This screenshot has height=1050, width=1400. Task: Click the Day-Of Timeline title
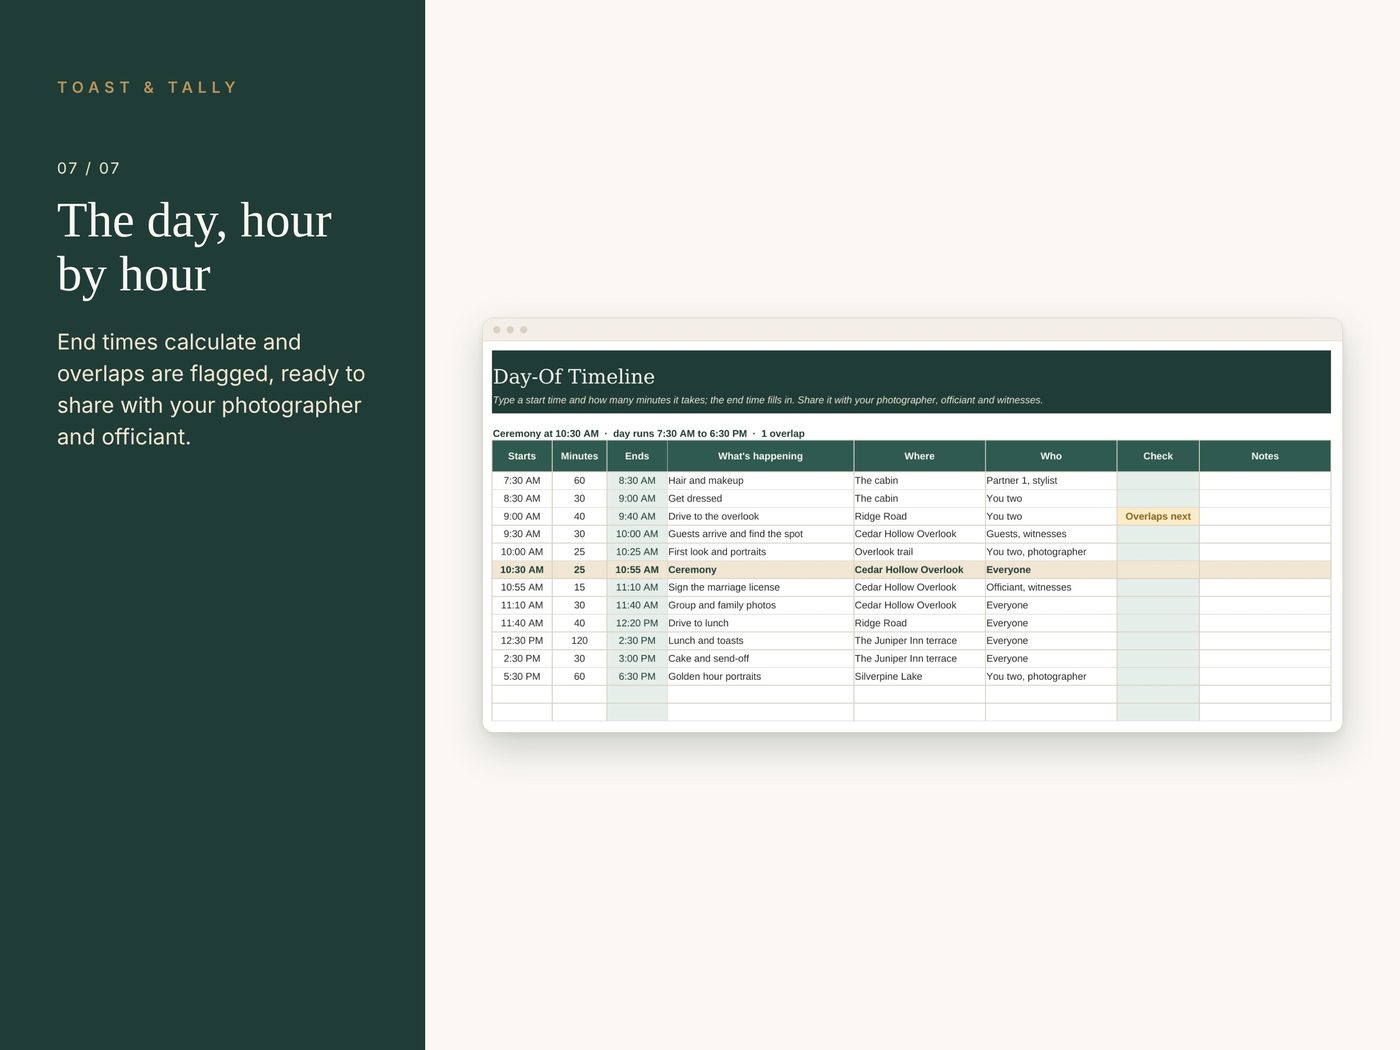pos(574,377)
